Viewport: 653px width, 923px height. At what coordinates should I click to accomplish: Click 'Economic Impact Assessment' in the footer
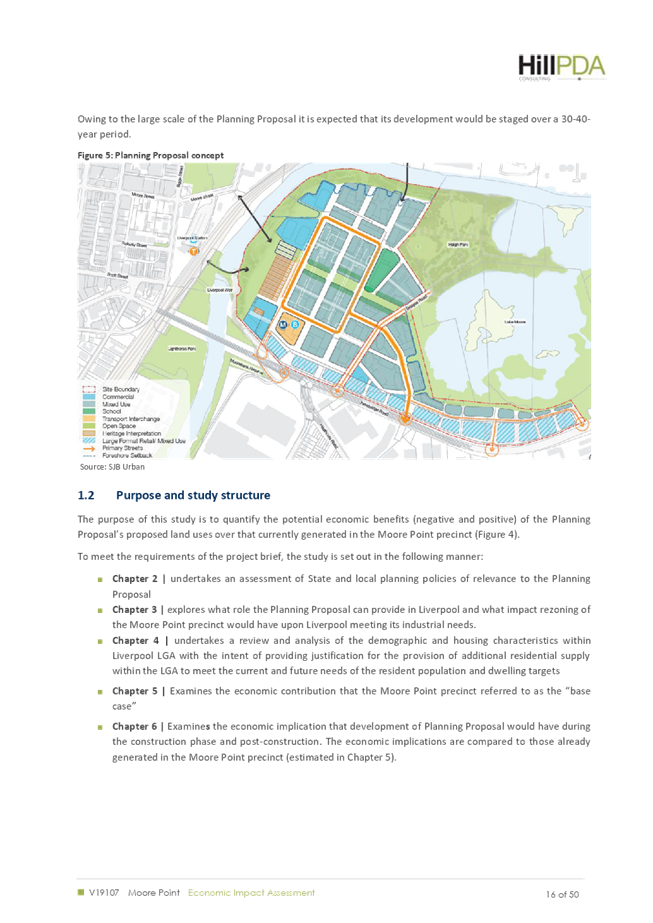251,892
